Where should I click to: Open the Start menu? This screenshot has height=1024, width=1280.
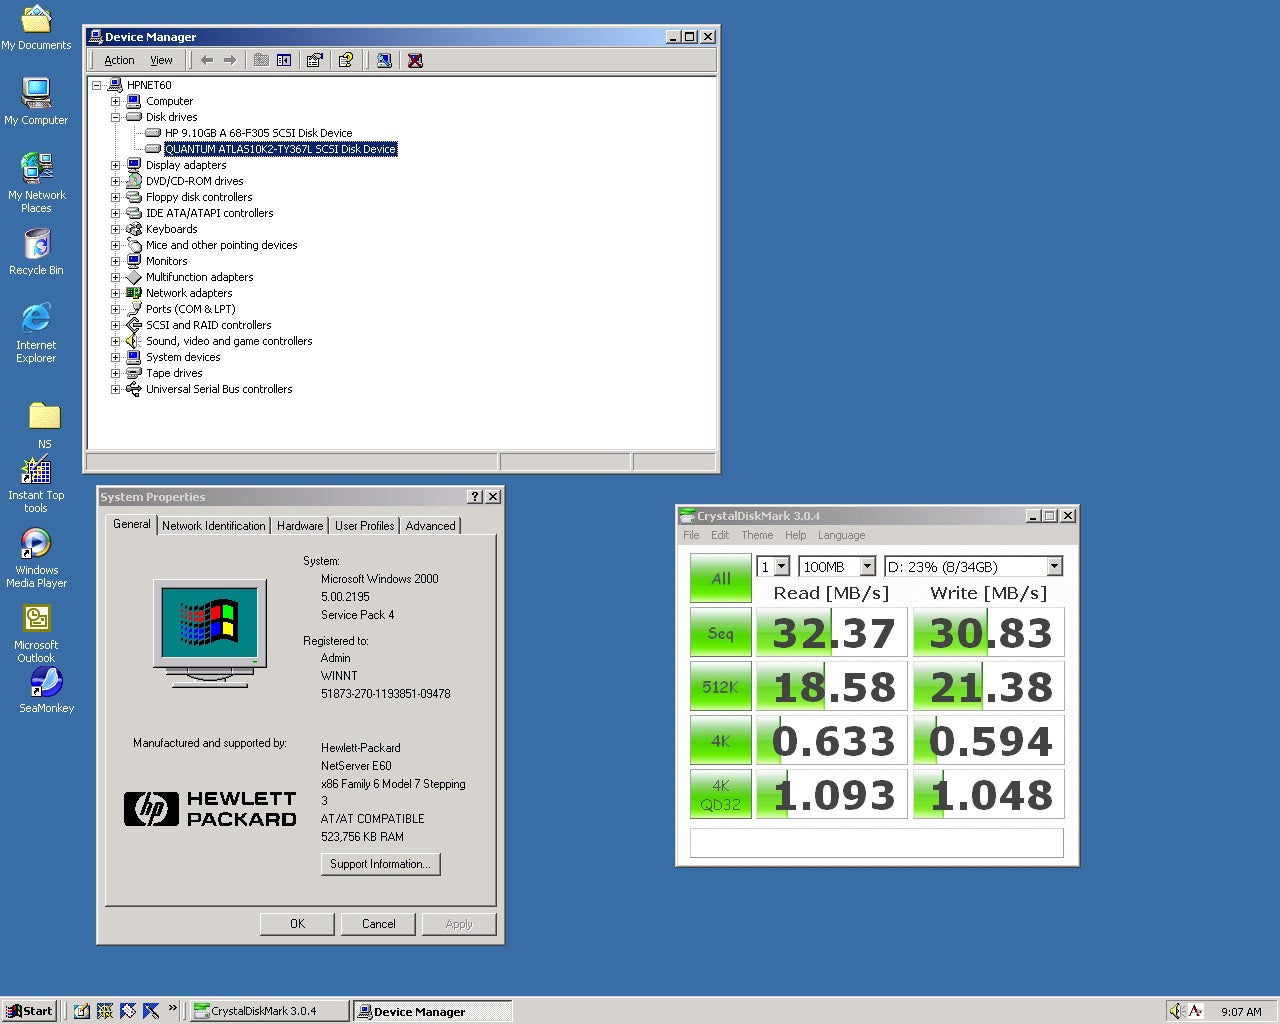[x=29, y=1011]
